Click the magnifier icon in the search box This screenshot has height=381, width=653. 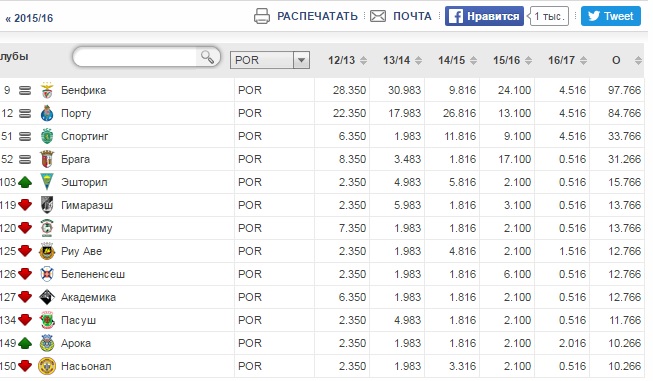(x=207, y=57)
